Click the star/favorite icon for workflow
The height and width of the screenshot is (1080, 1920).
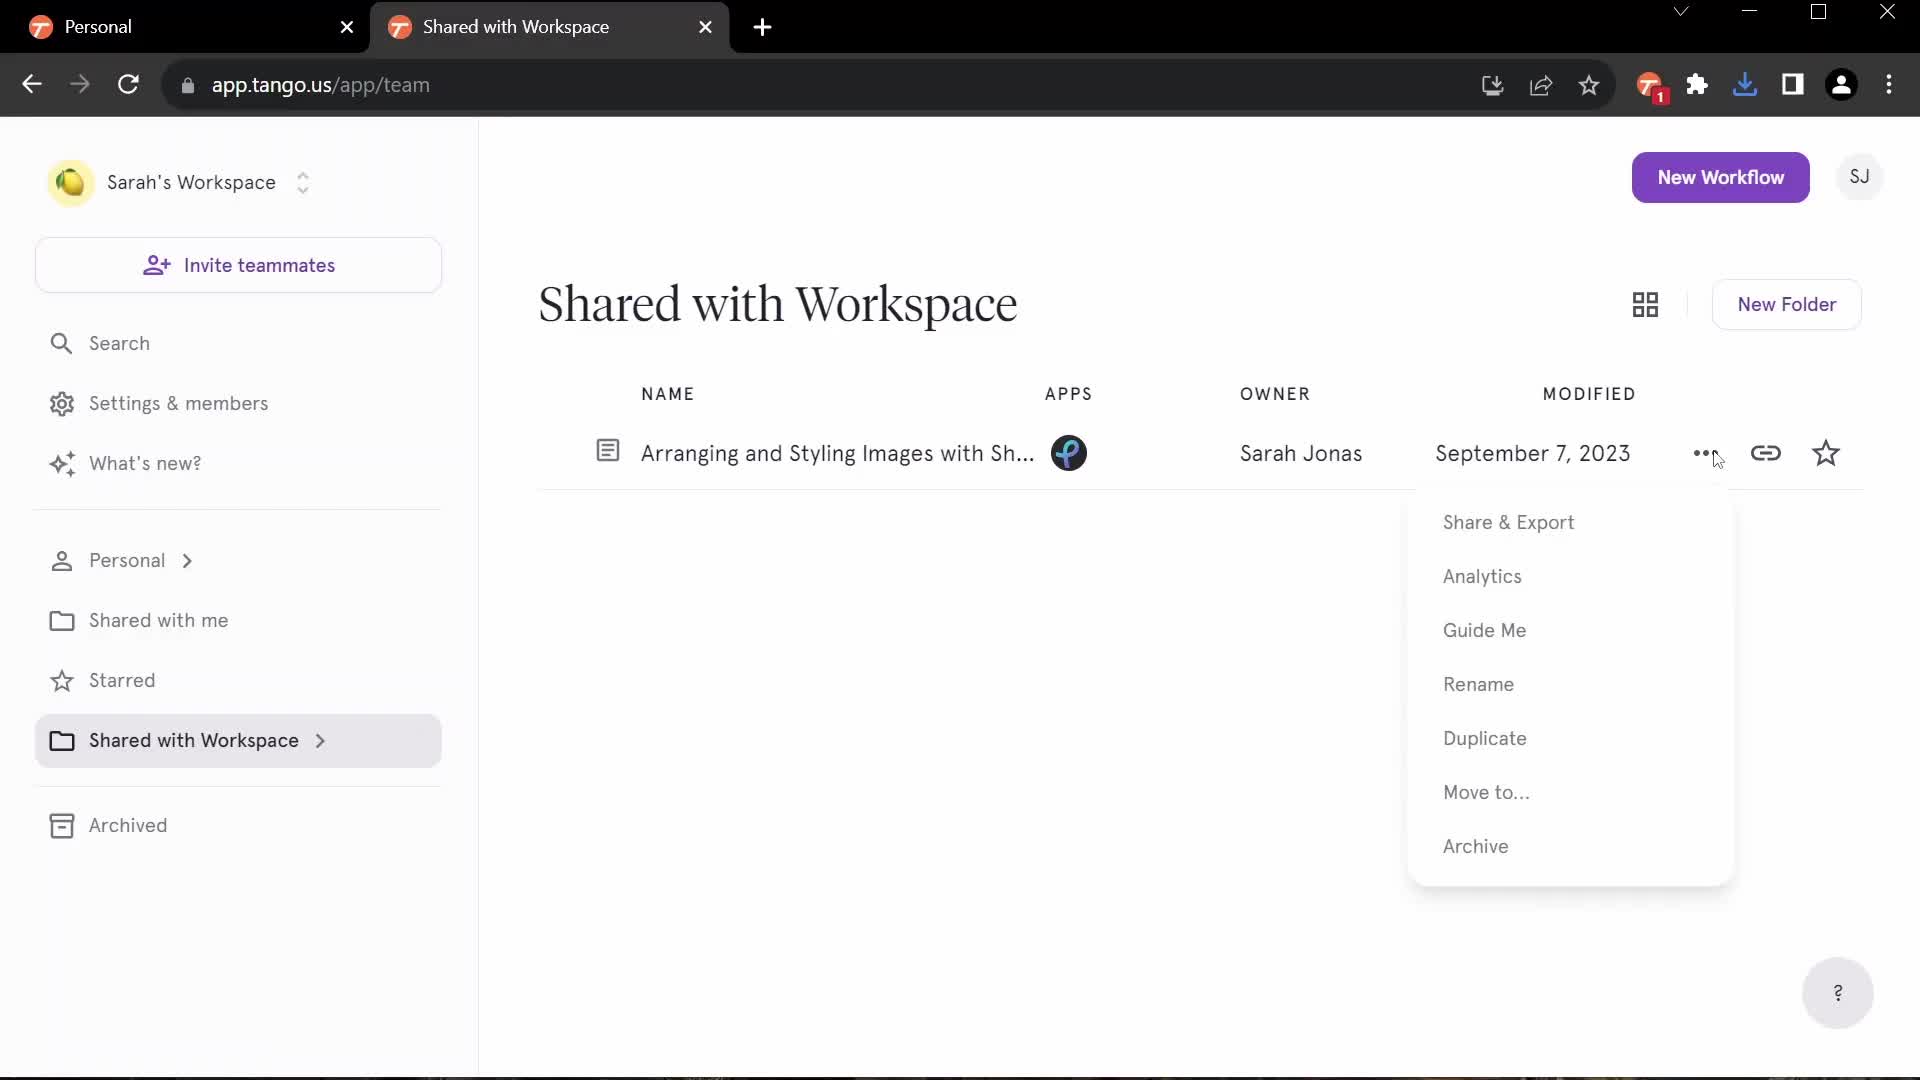point(1825,452)
